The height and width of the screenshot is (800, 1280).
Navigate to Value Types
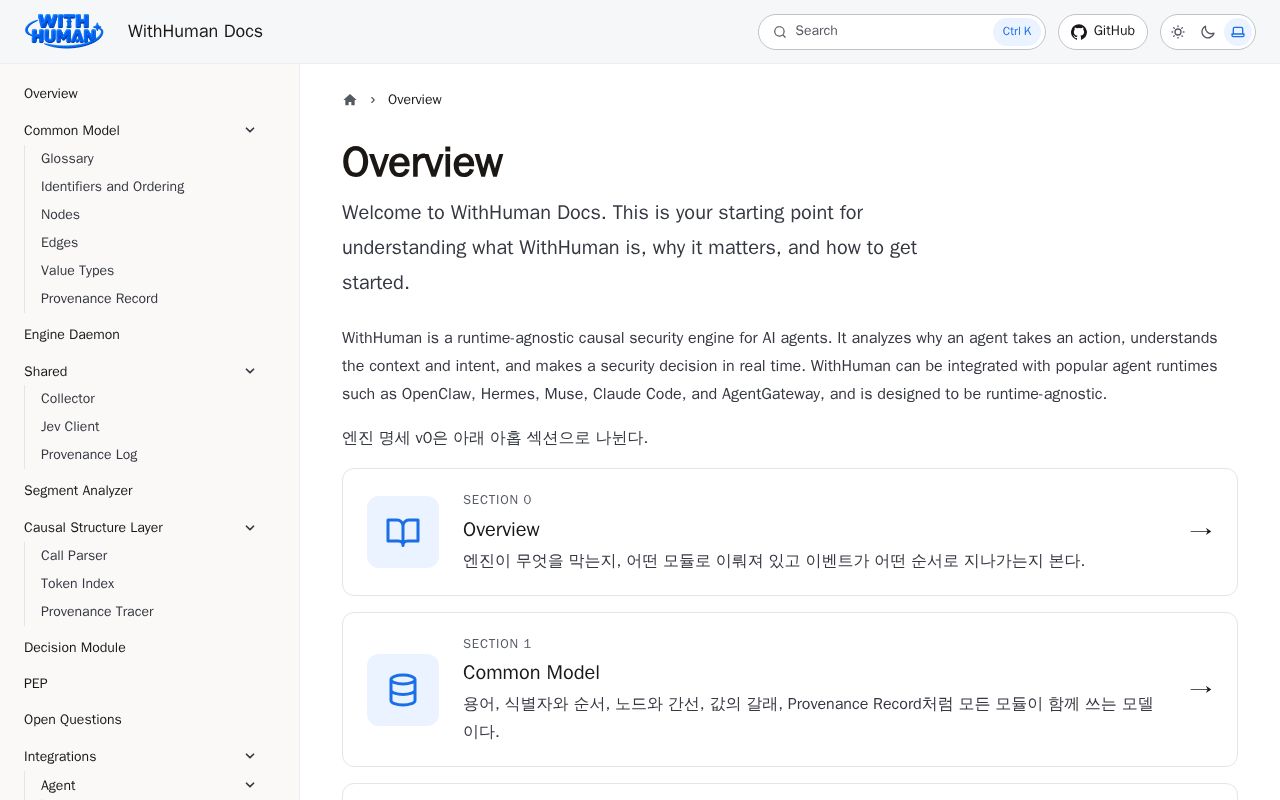click(x=77, y=271)
